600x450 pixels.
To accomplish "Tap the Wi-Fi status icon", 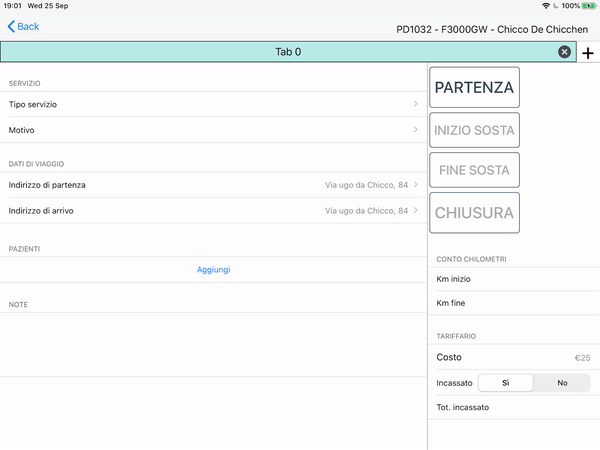I will pyautogui.click(x=546, y=6).
